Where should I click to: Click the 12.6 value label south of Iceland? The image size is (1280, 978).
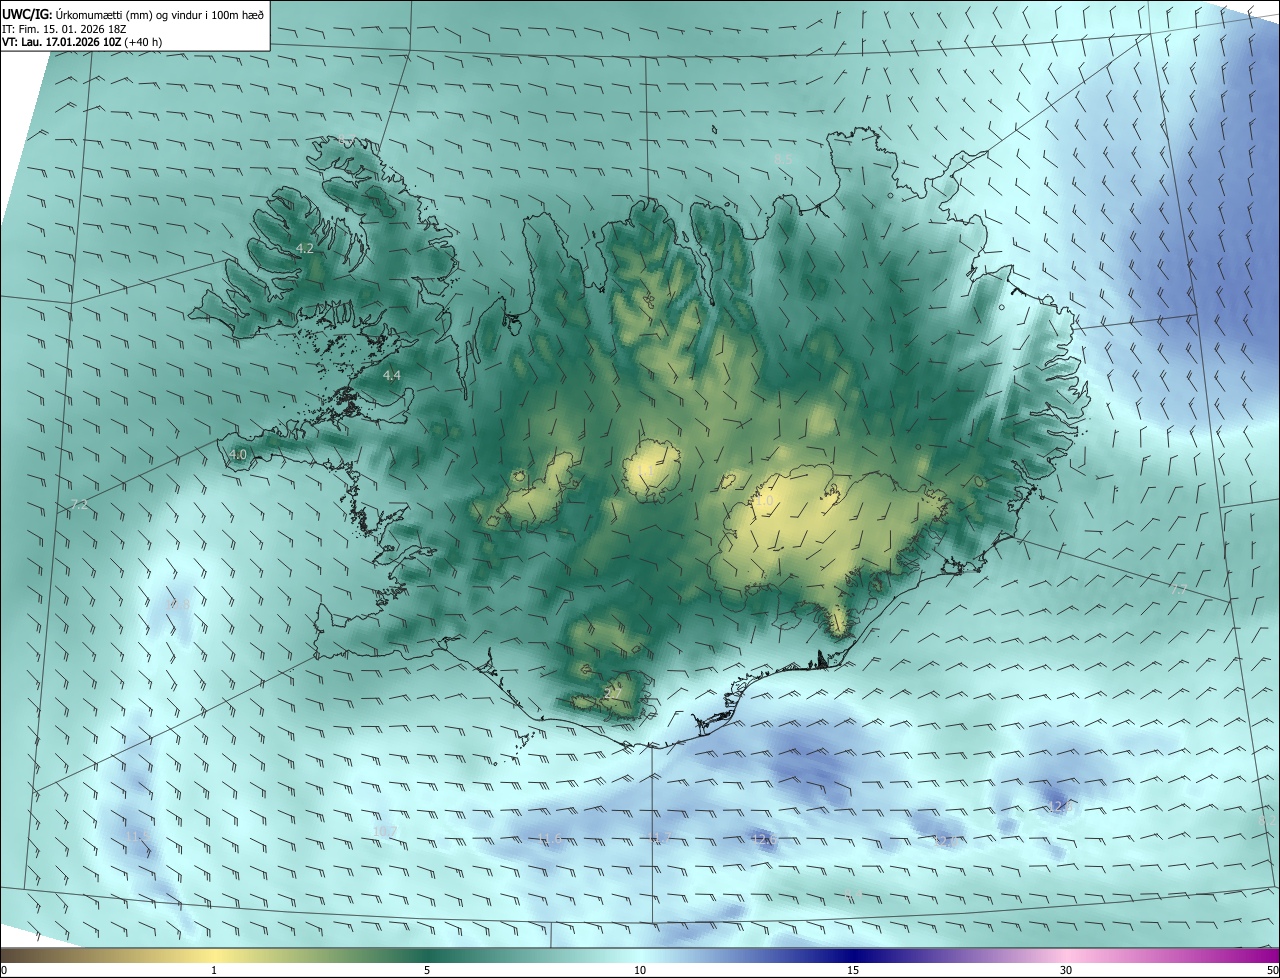764,839
